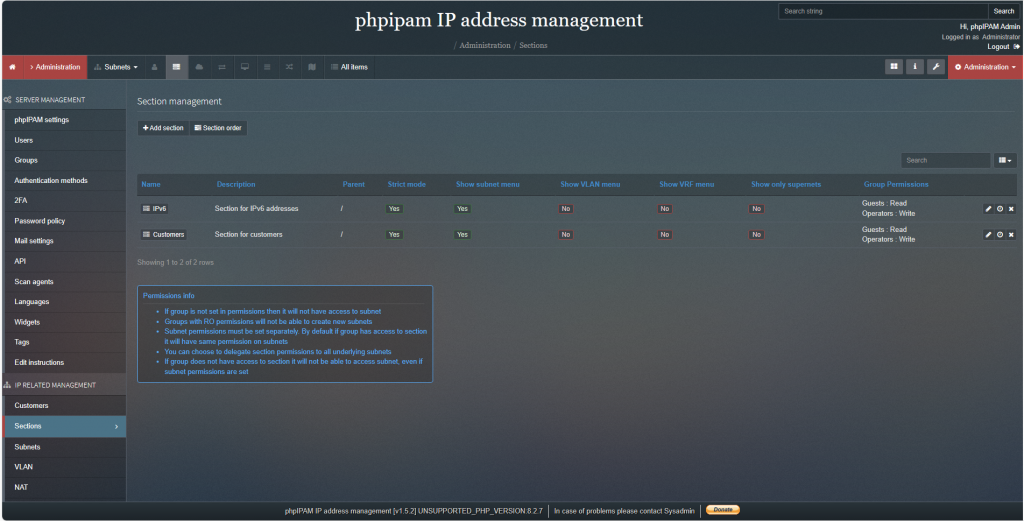Screen dimensions: 1024x521
Task: Edit the Customers section with pencil icon
Action: click(x=988, y=234)
